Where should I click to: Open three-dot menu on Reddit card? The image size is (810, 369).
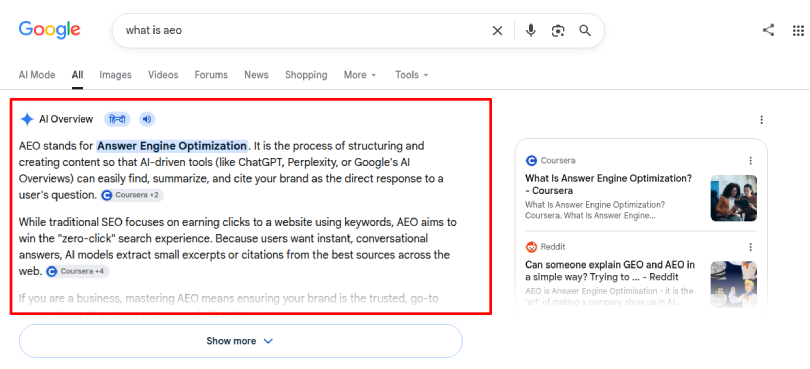click(751, 247)
